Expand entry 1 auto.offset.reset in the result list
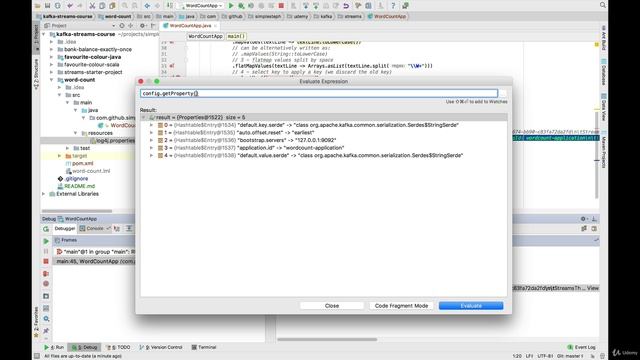Viewport: 640px width, 360px height. click(x=151, y=133)
